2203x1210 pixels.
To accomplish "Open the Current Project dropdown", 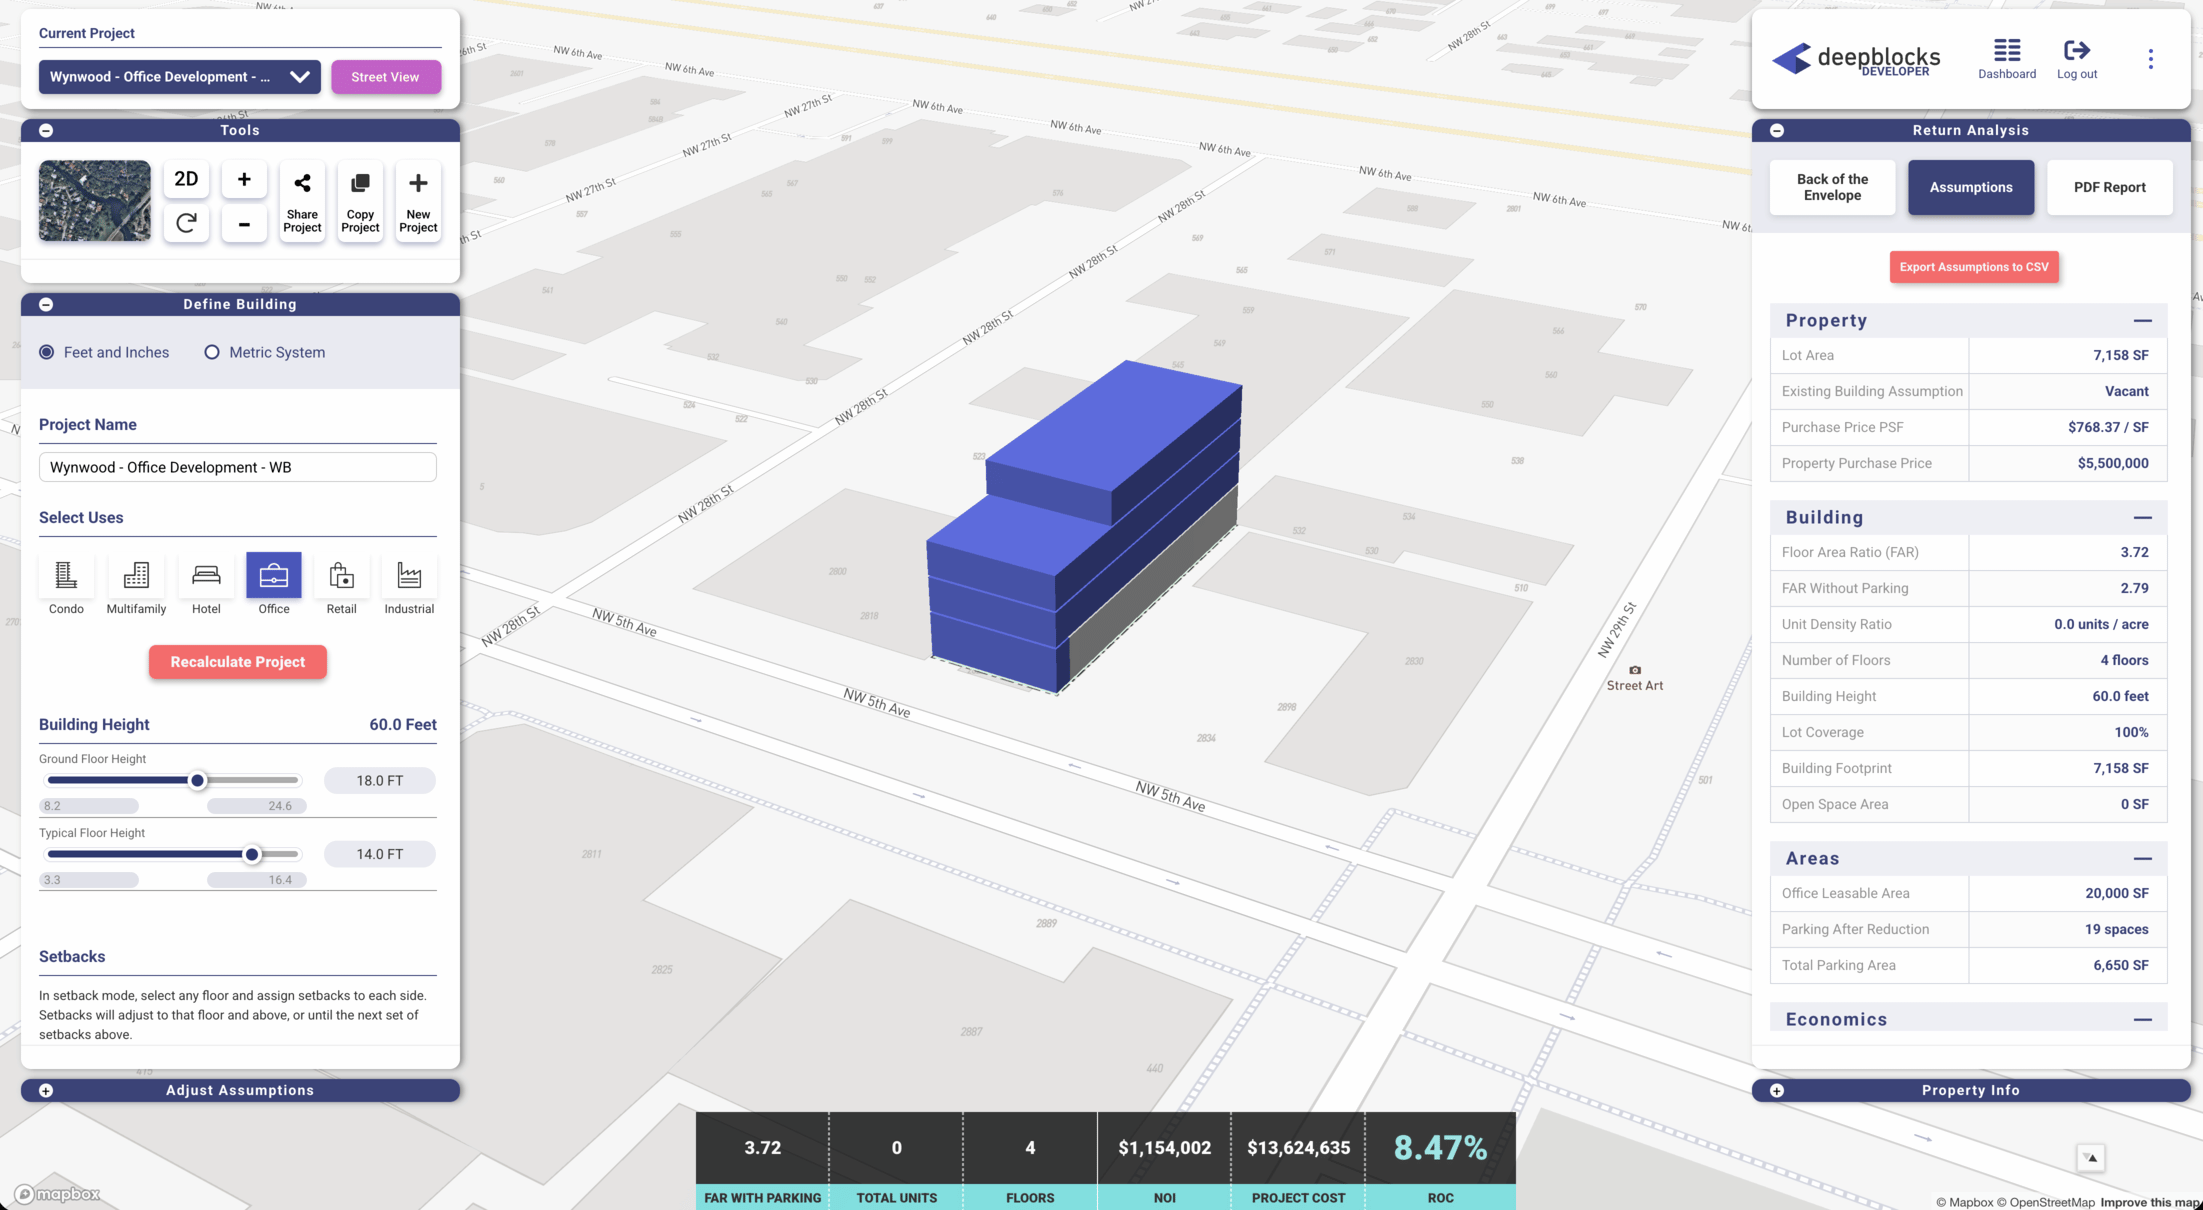I will [x=180, y=77].
